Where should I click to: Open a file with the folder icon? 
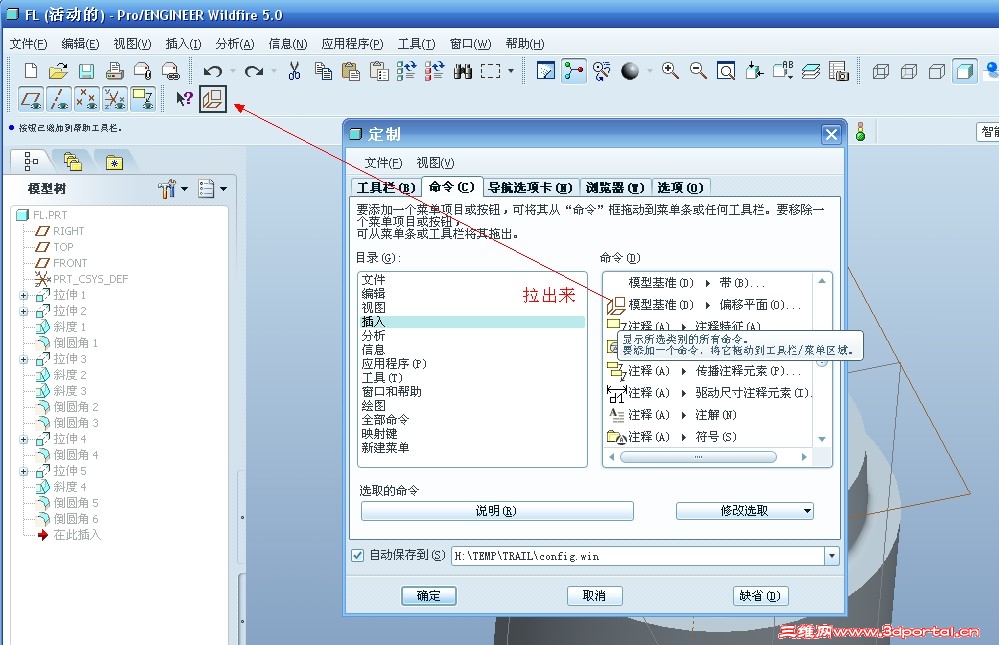(58, 71)
